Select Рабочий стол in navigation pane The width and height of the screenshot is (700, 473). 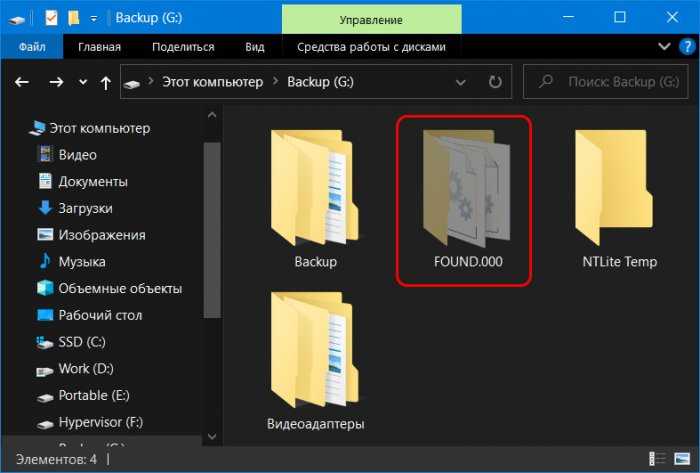(89, 315)
